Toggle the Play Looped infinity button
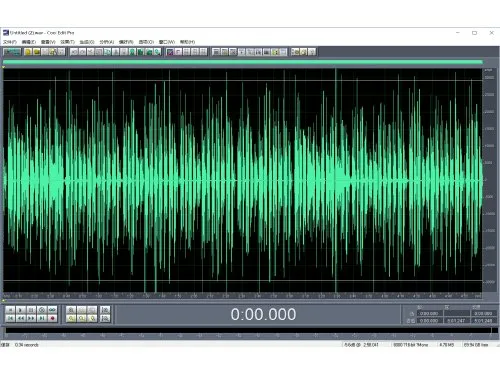The width and height of the screenshot is (500, 375). pyautogui.click(x=52, y=310)
